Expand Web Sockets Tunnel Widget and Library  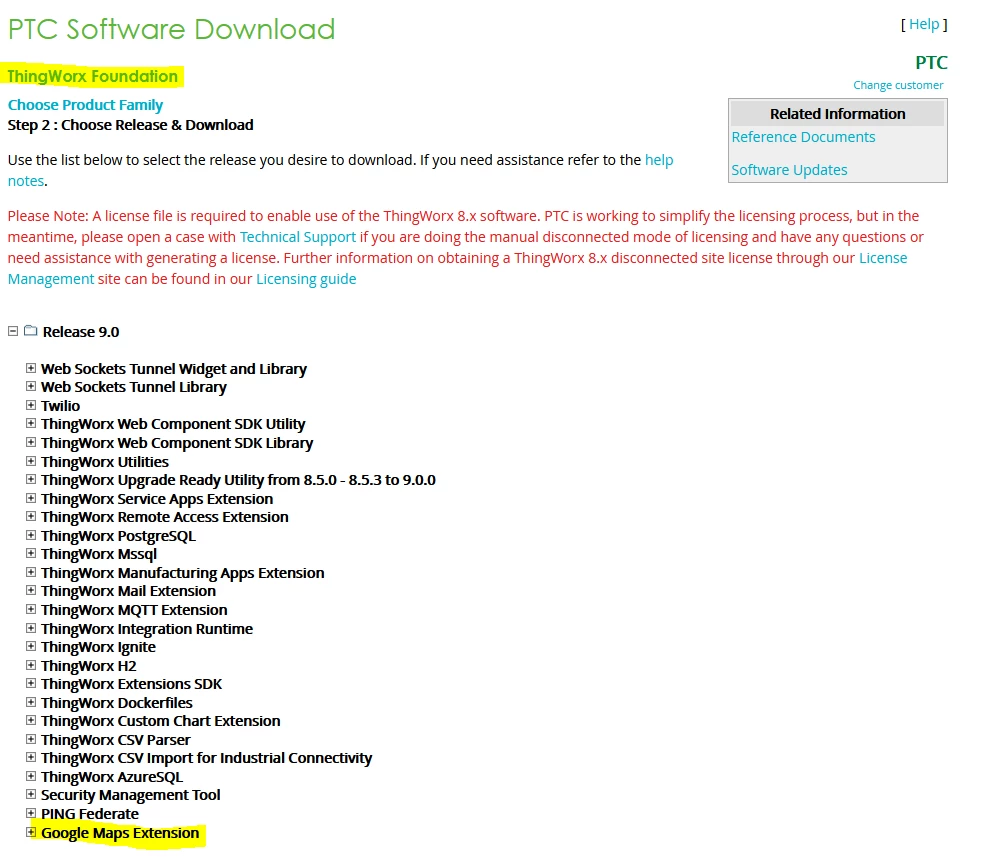click(x=30, y=368)
